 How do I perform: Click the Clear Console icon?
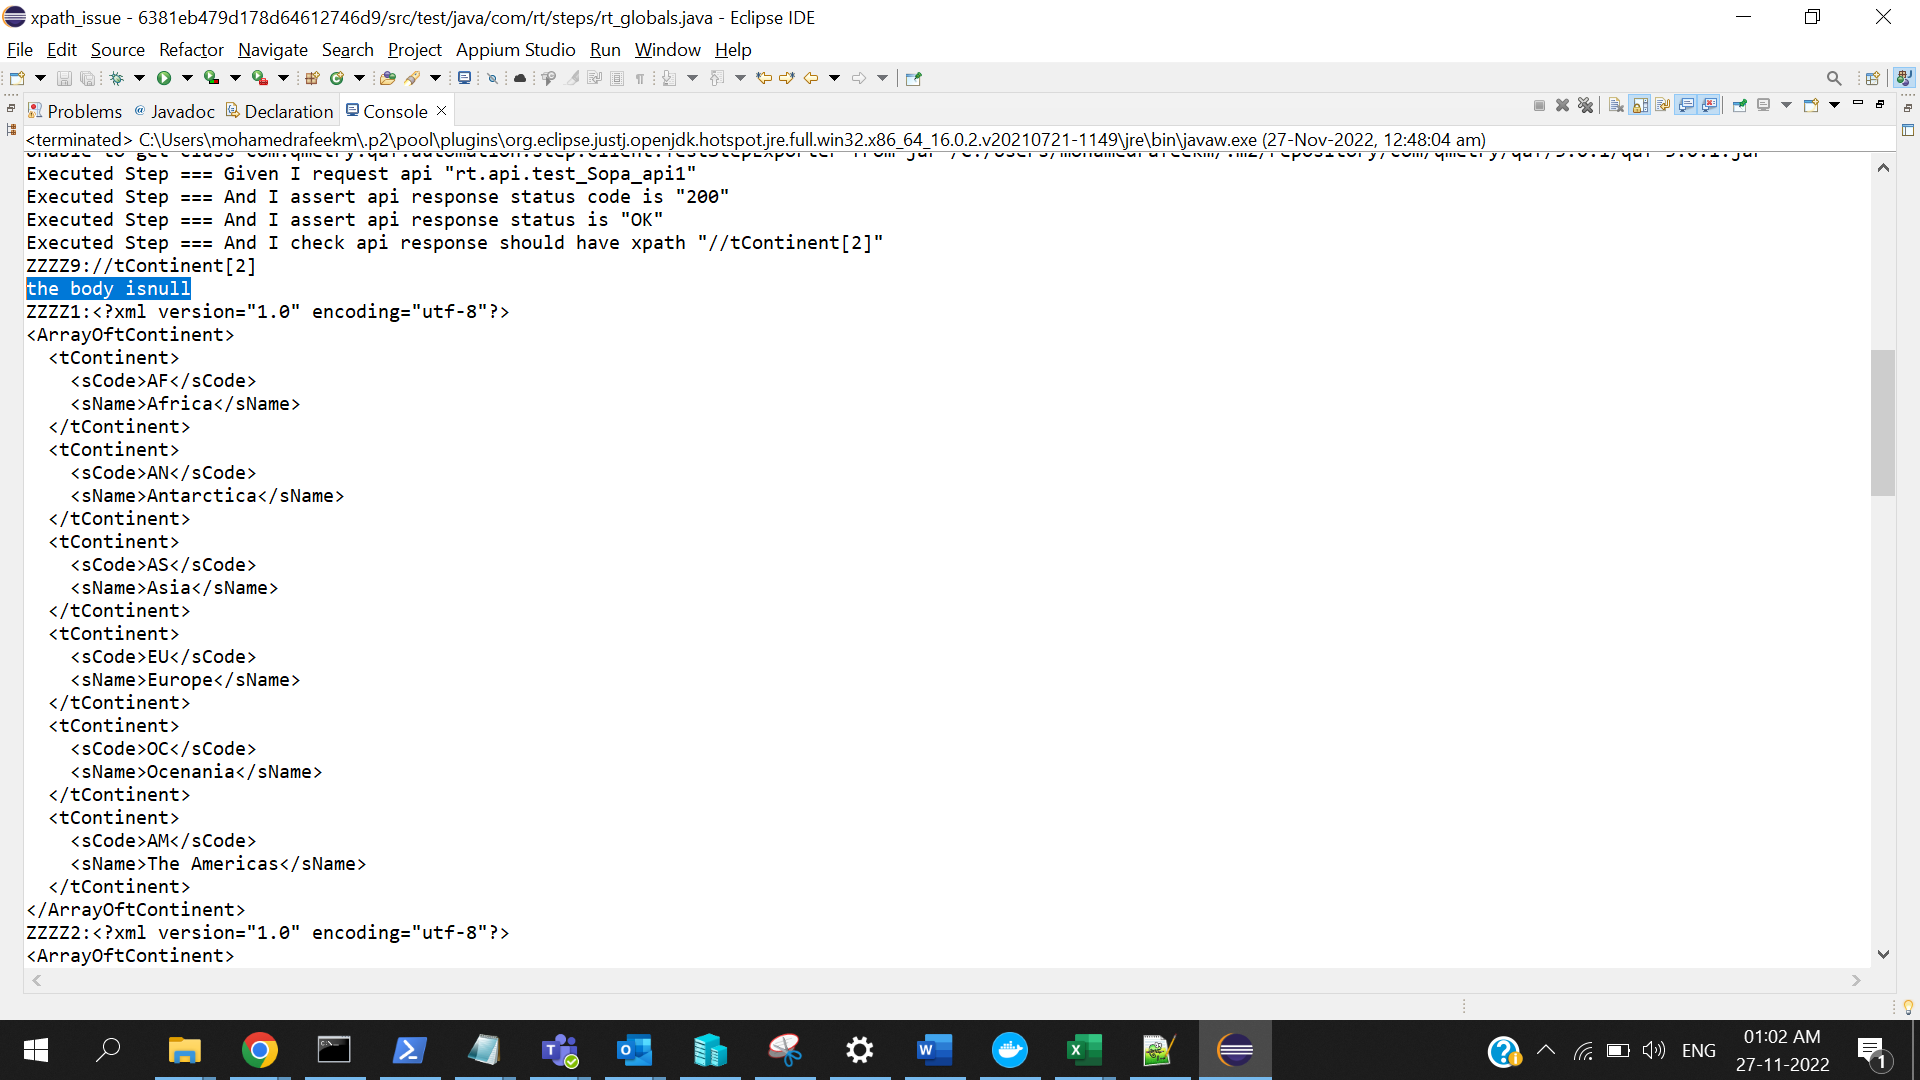(1616, 105)
